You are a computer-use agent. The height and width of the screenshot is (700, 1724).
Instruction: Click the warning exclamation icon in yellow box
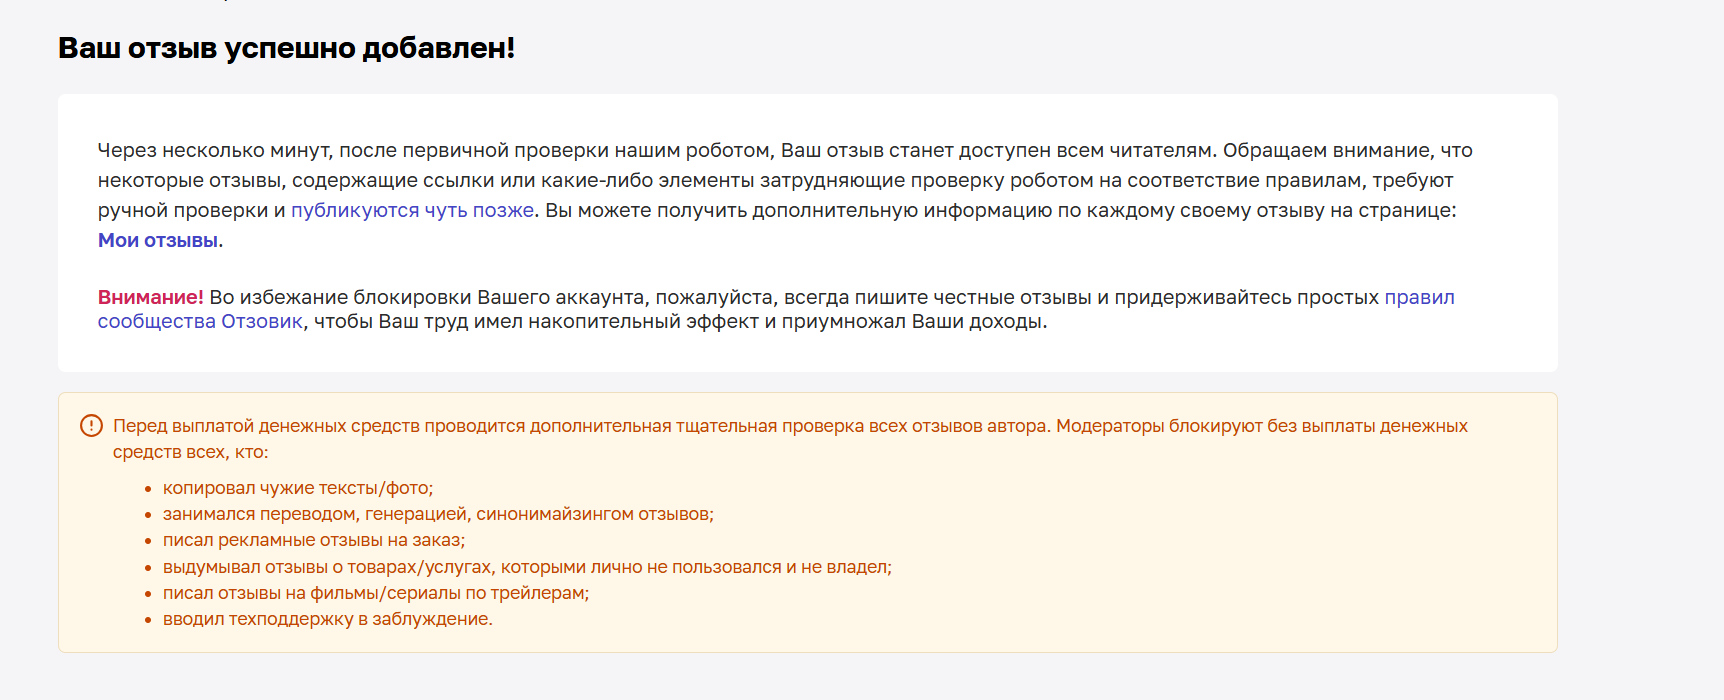click(91, 426)
